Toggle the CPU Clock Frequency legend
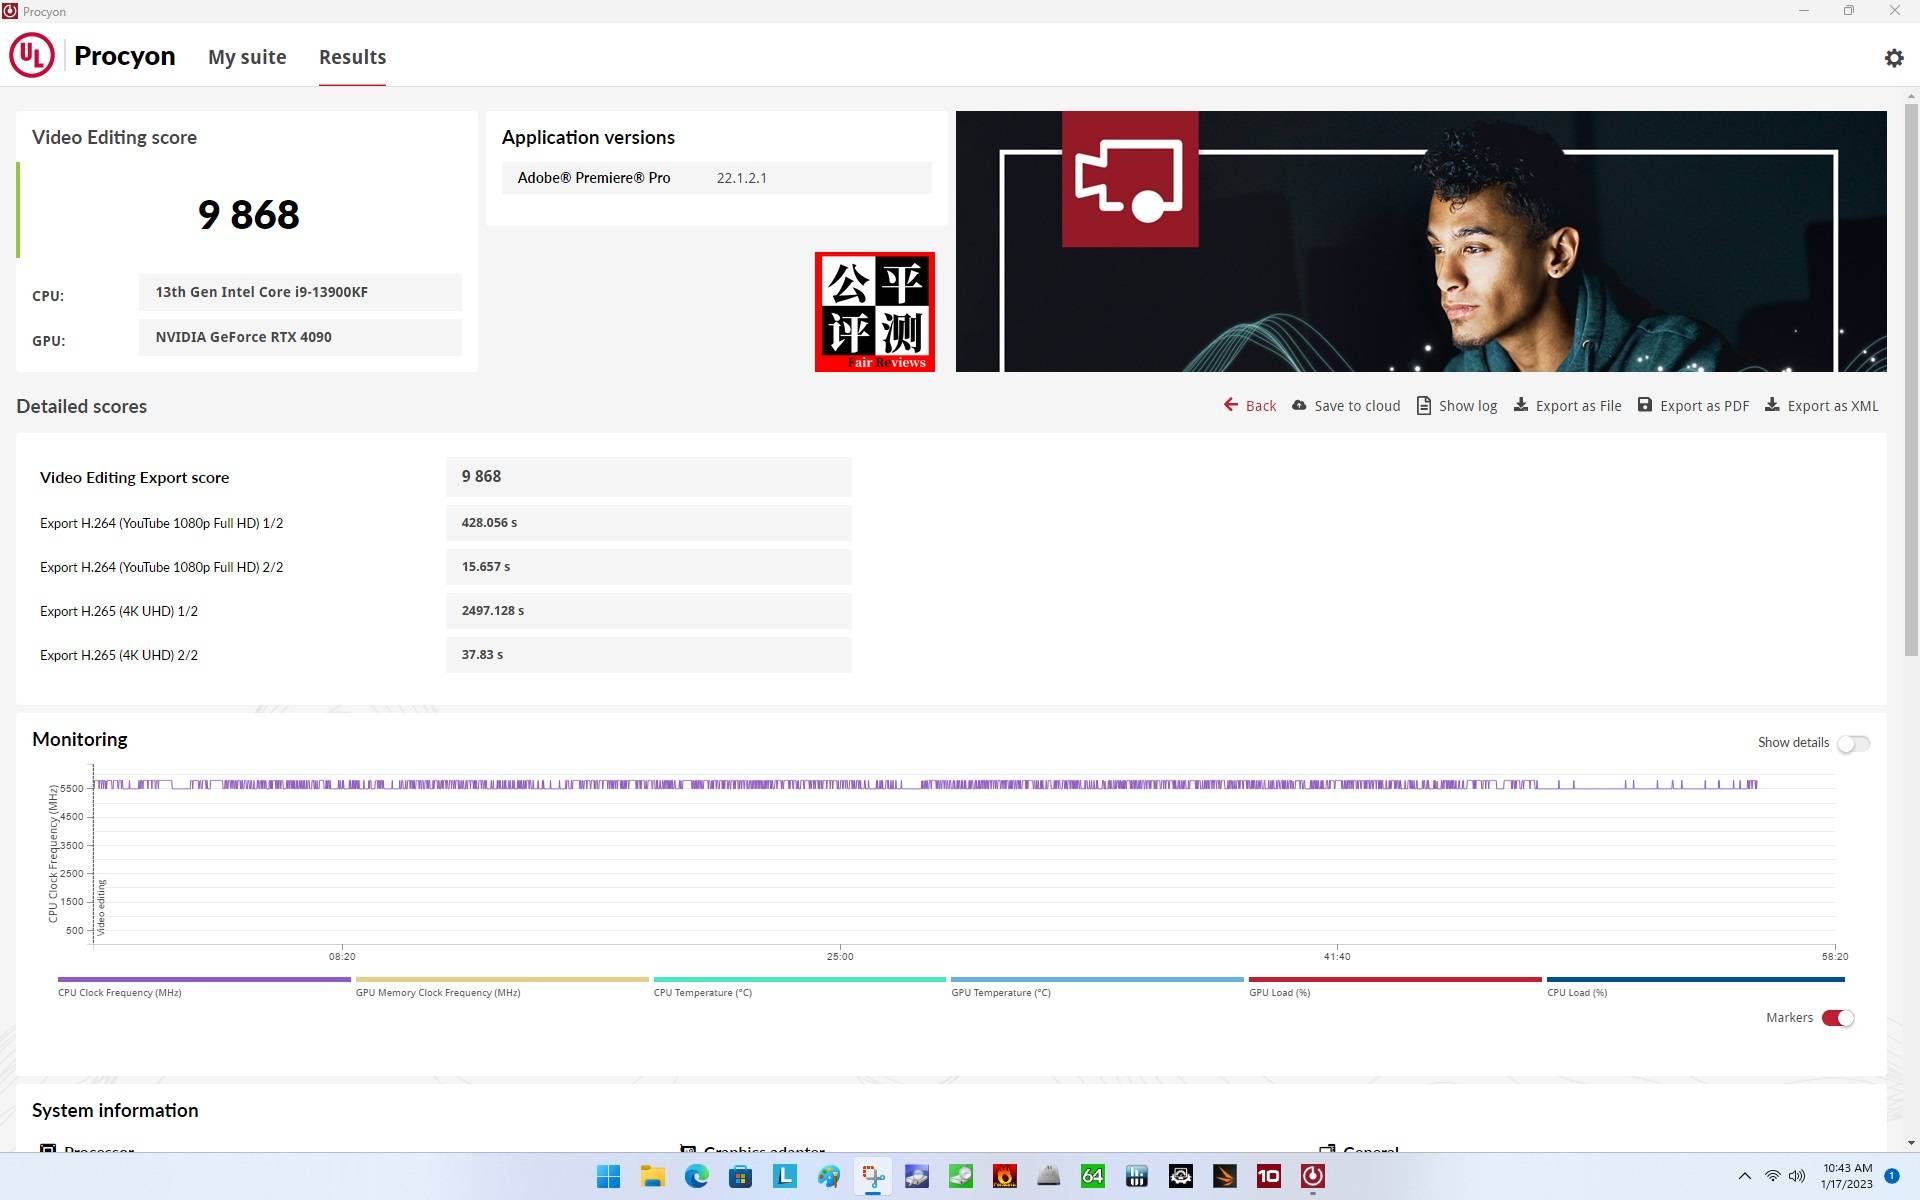The width and height of the screenshot is (1920, 1200). [x=120, y=992]
